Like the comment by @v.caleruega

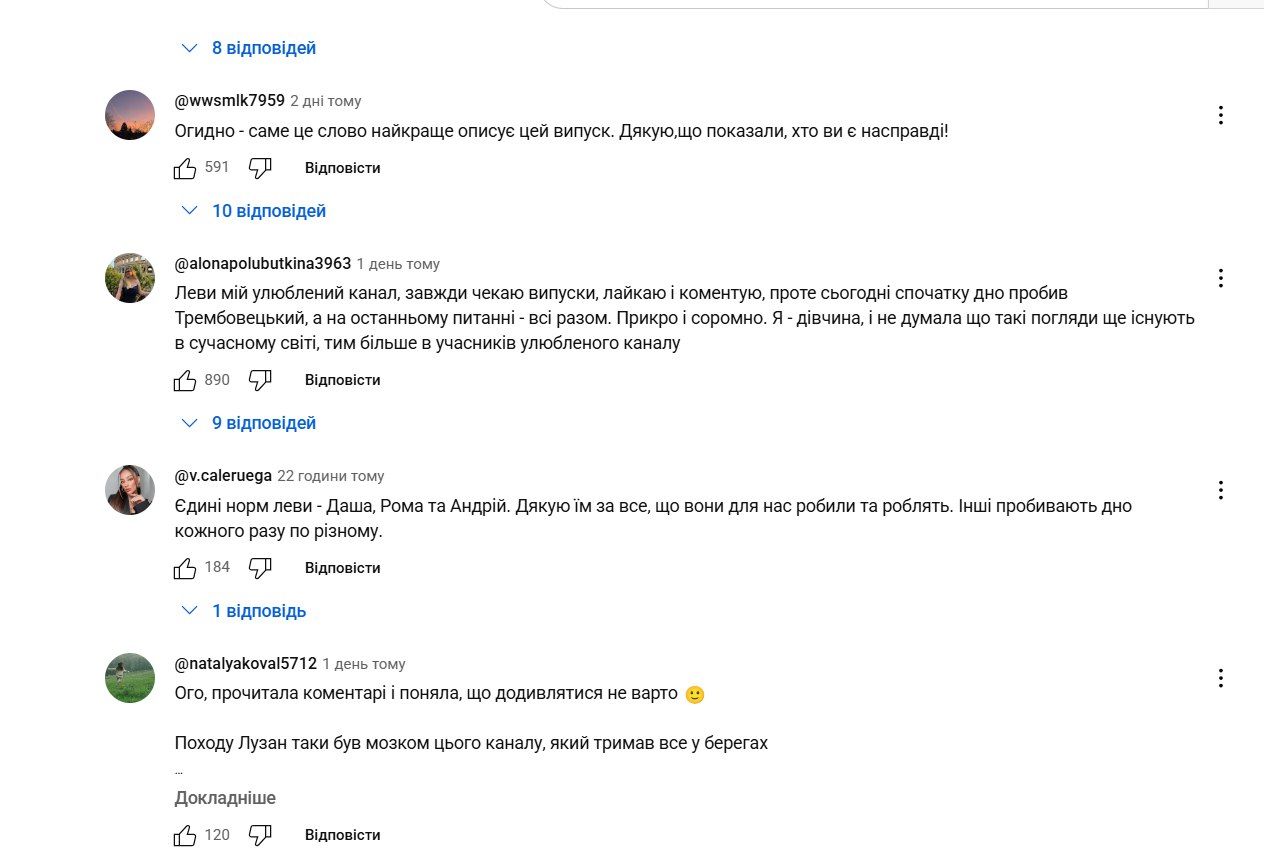185,568
